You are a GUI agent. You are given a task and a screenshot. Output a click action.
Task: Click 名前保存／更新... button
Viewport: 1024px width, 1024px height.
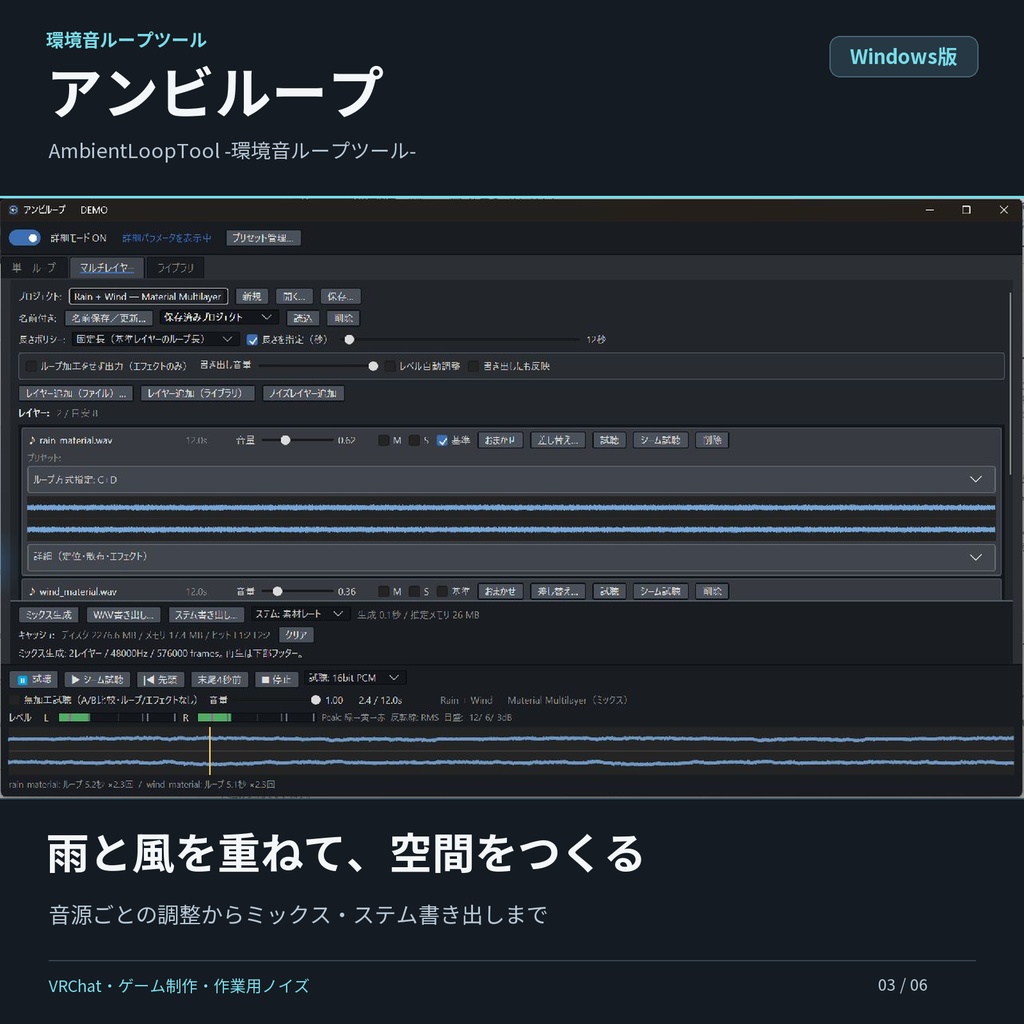[109, 318]
